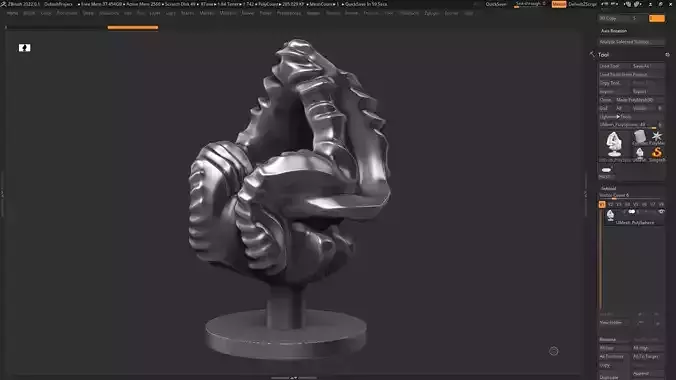
Task: Click the large current tool thumbnail
Action: [x=614, y=144]
